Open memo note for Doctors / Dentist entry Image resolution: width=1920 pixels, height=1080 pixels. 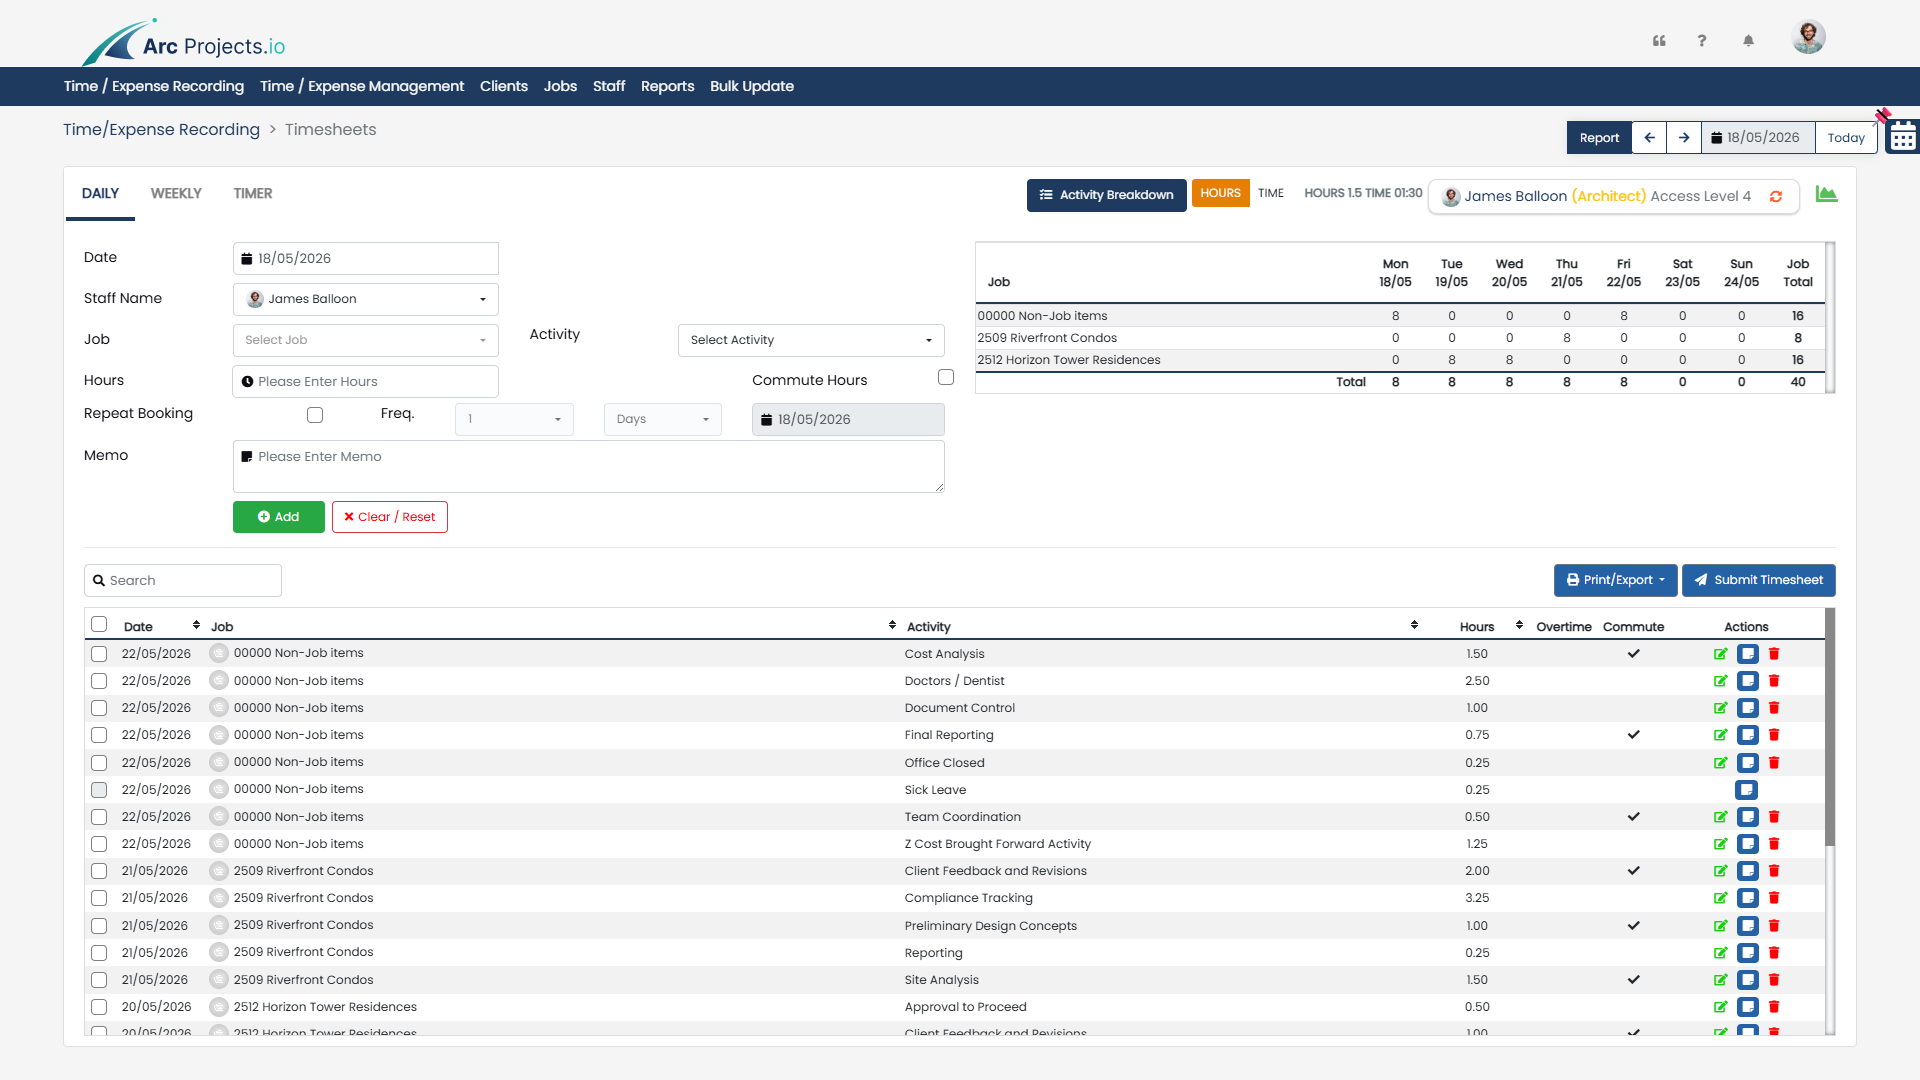click(1747, 681)
